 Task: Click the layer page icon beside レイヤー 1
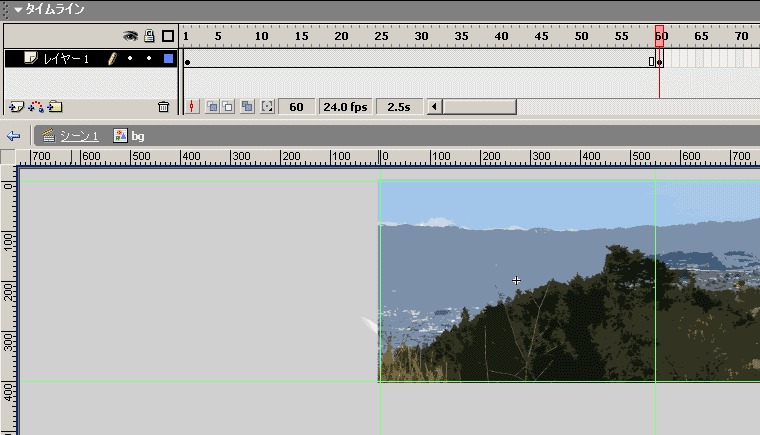31,58
